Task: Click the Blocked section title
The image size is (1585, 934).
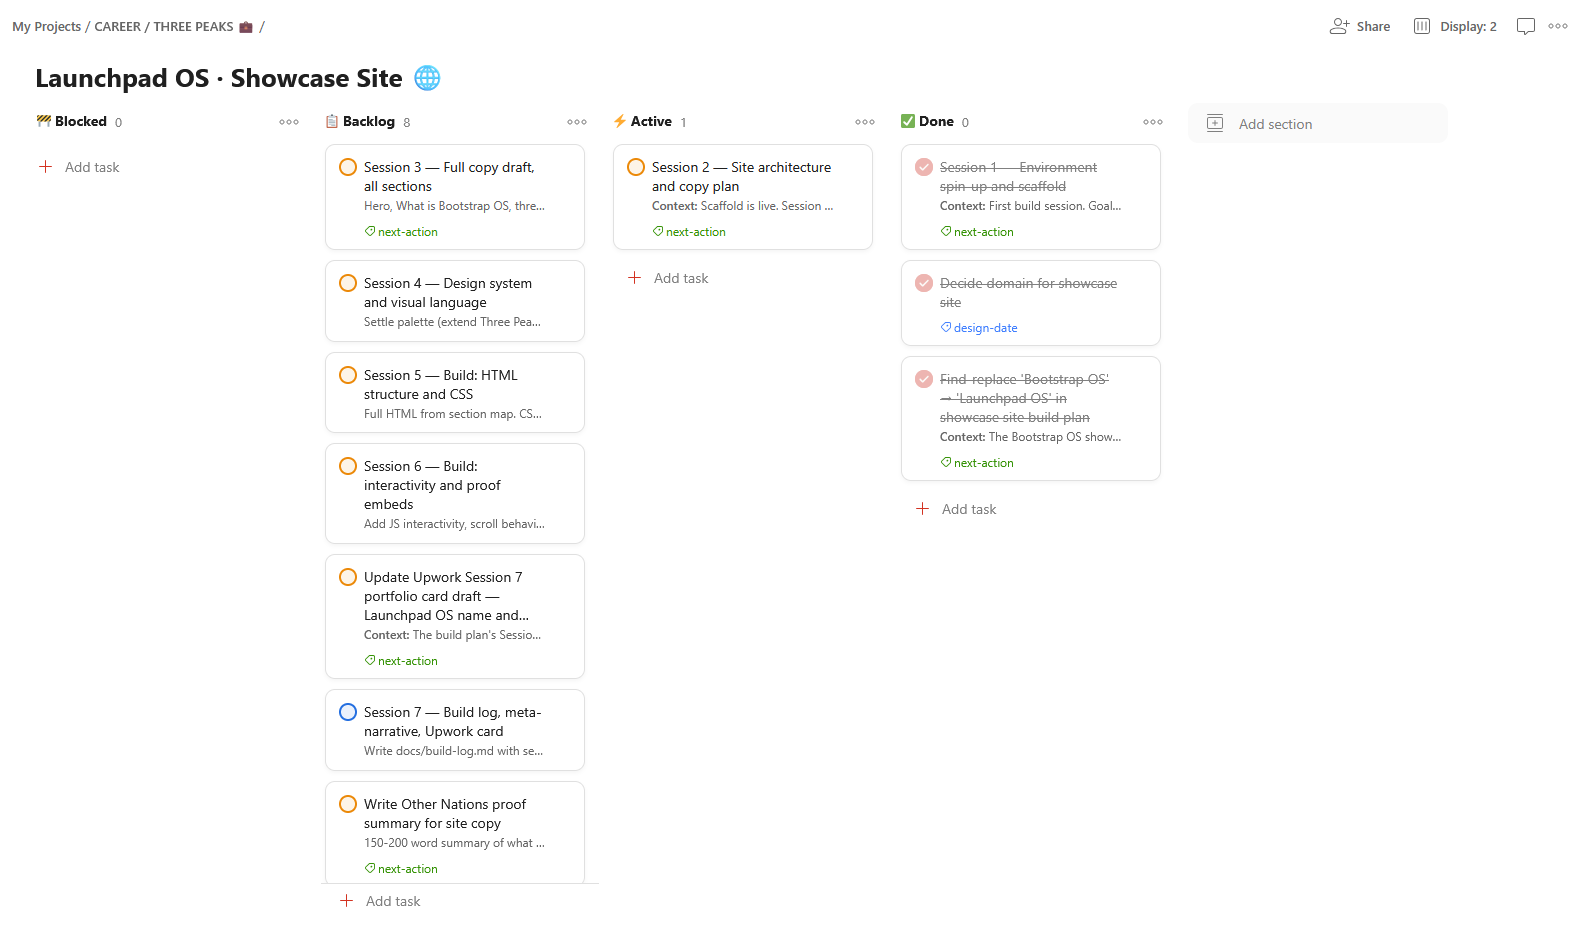Action: [x=81, y=121]
